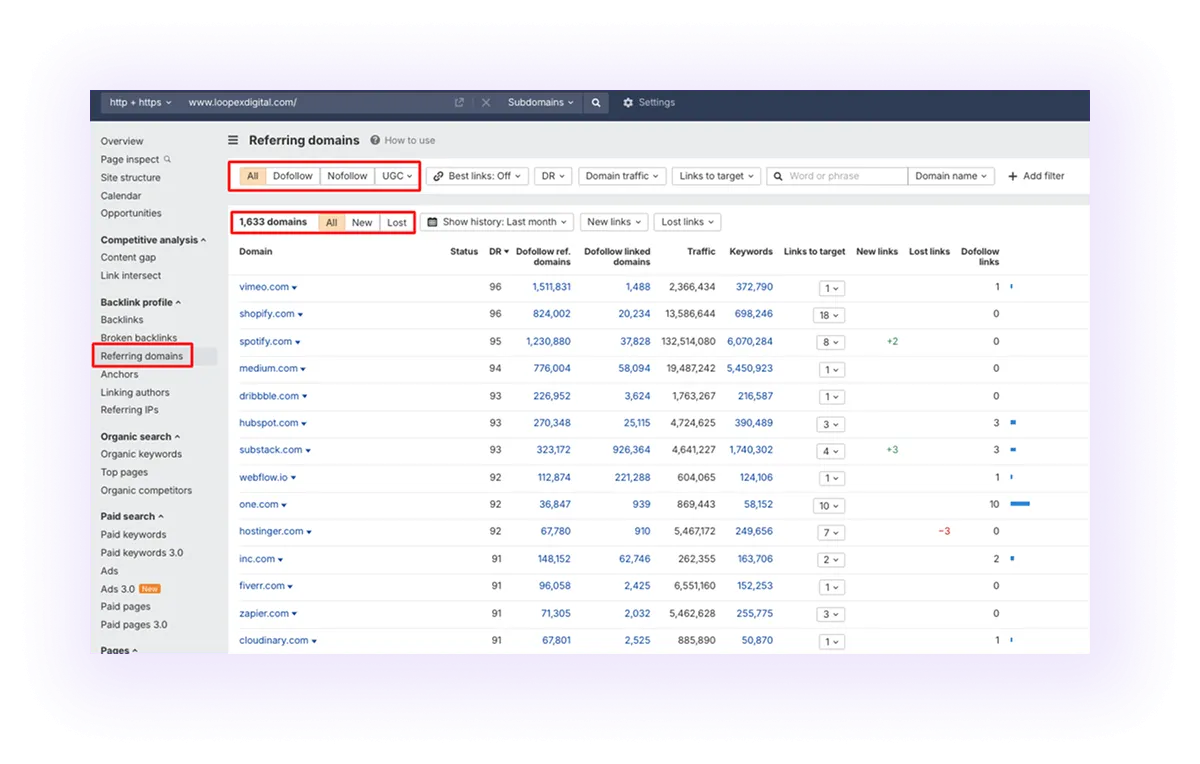The height and width of the screenshot is (764, 1200).
Task: Open the How to use help link
Action: point(403,141)
